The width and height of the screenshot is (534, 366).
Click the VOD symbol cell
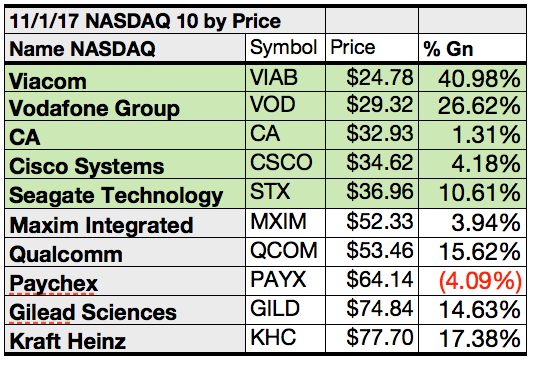pos(285,106)
